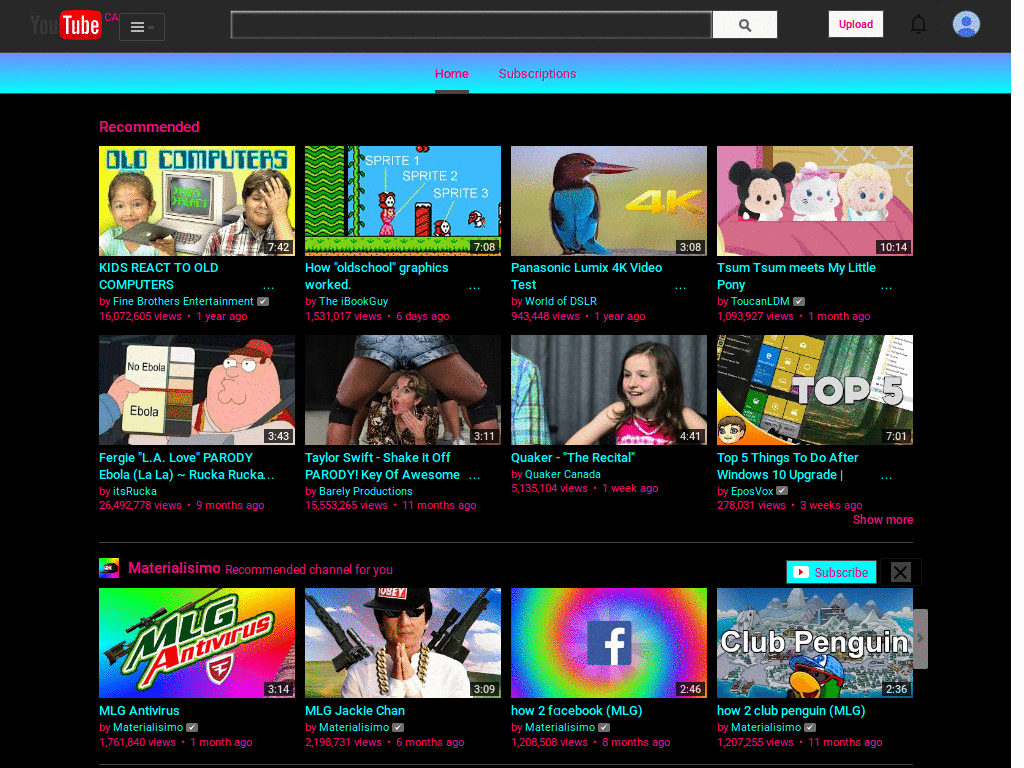Screen dimensions: 1024x768
Task: Focus the search input field
Action: coord(471,25)
